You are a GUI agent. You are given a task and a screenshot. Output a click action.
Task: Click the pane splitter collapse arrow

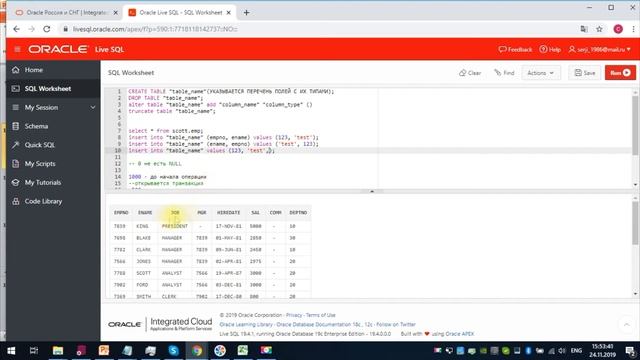click(372, 191)
